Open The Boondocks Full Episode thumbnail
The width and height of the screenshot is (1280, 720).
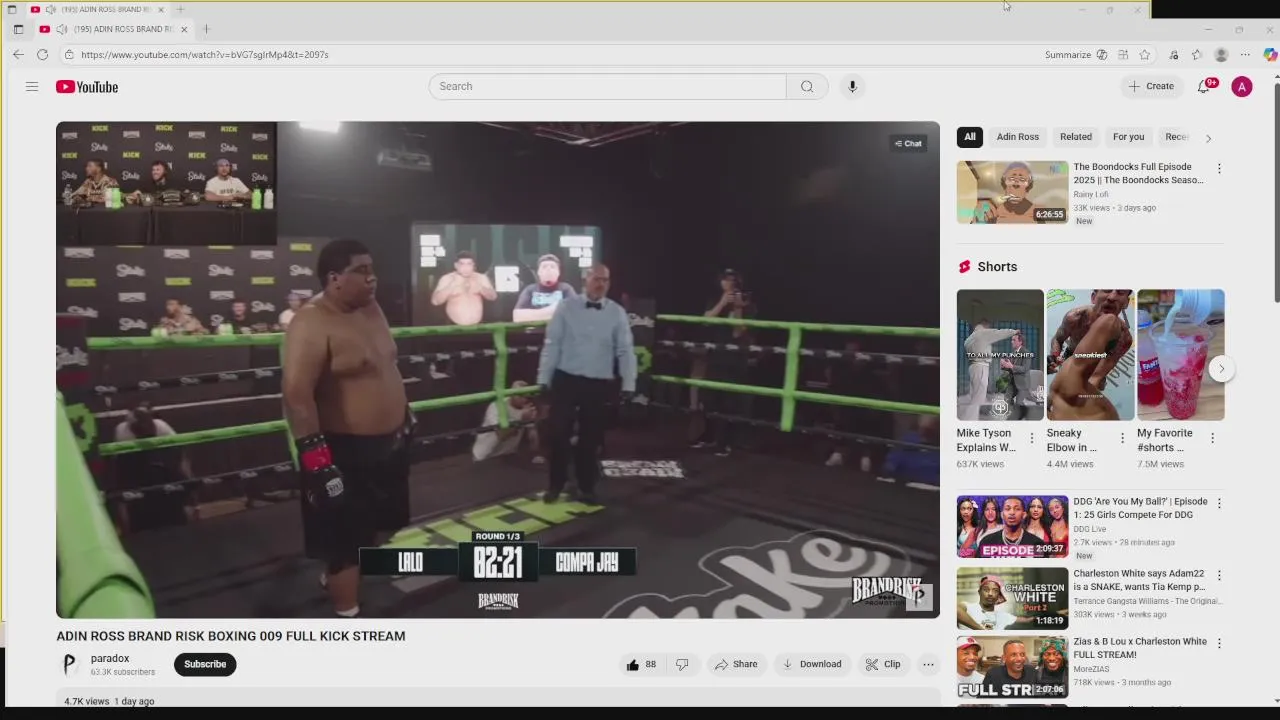pyautogui.click(x=1012, y=192)
